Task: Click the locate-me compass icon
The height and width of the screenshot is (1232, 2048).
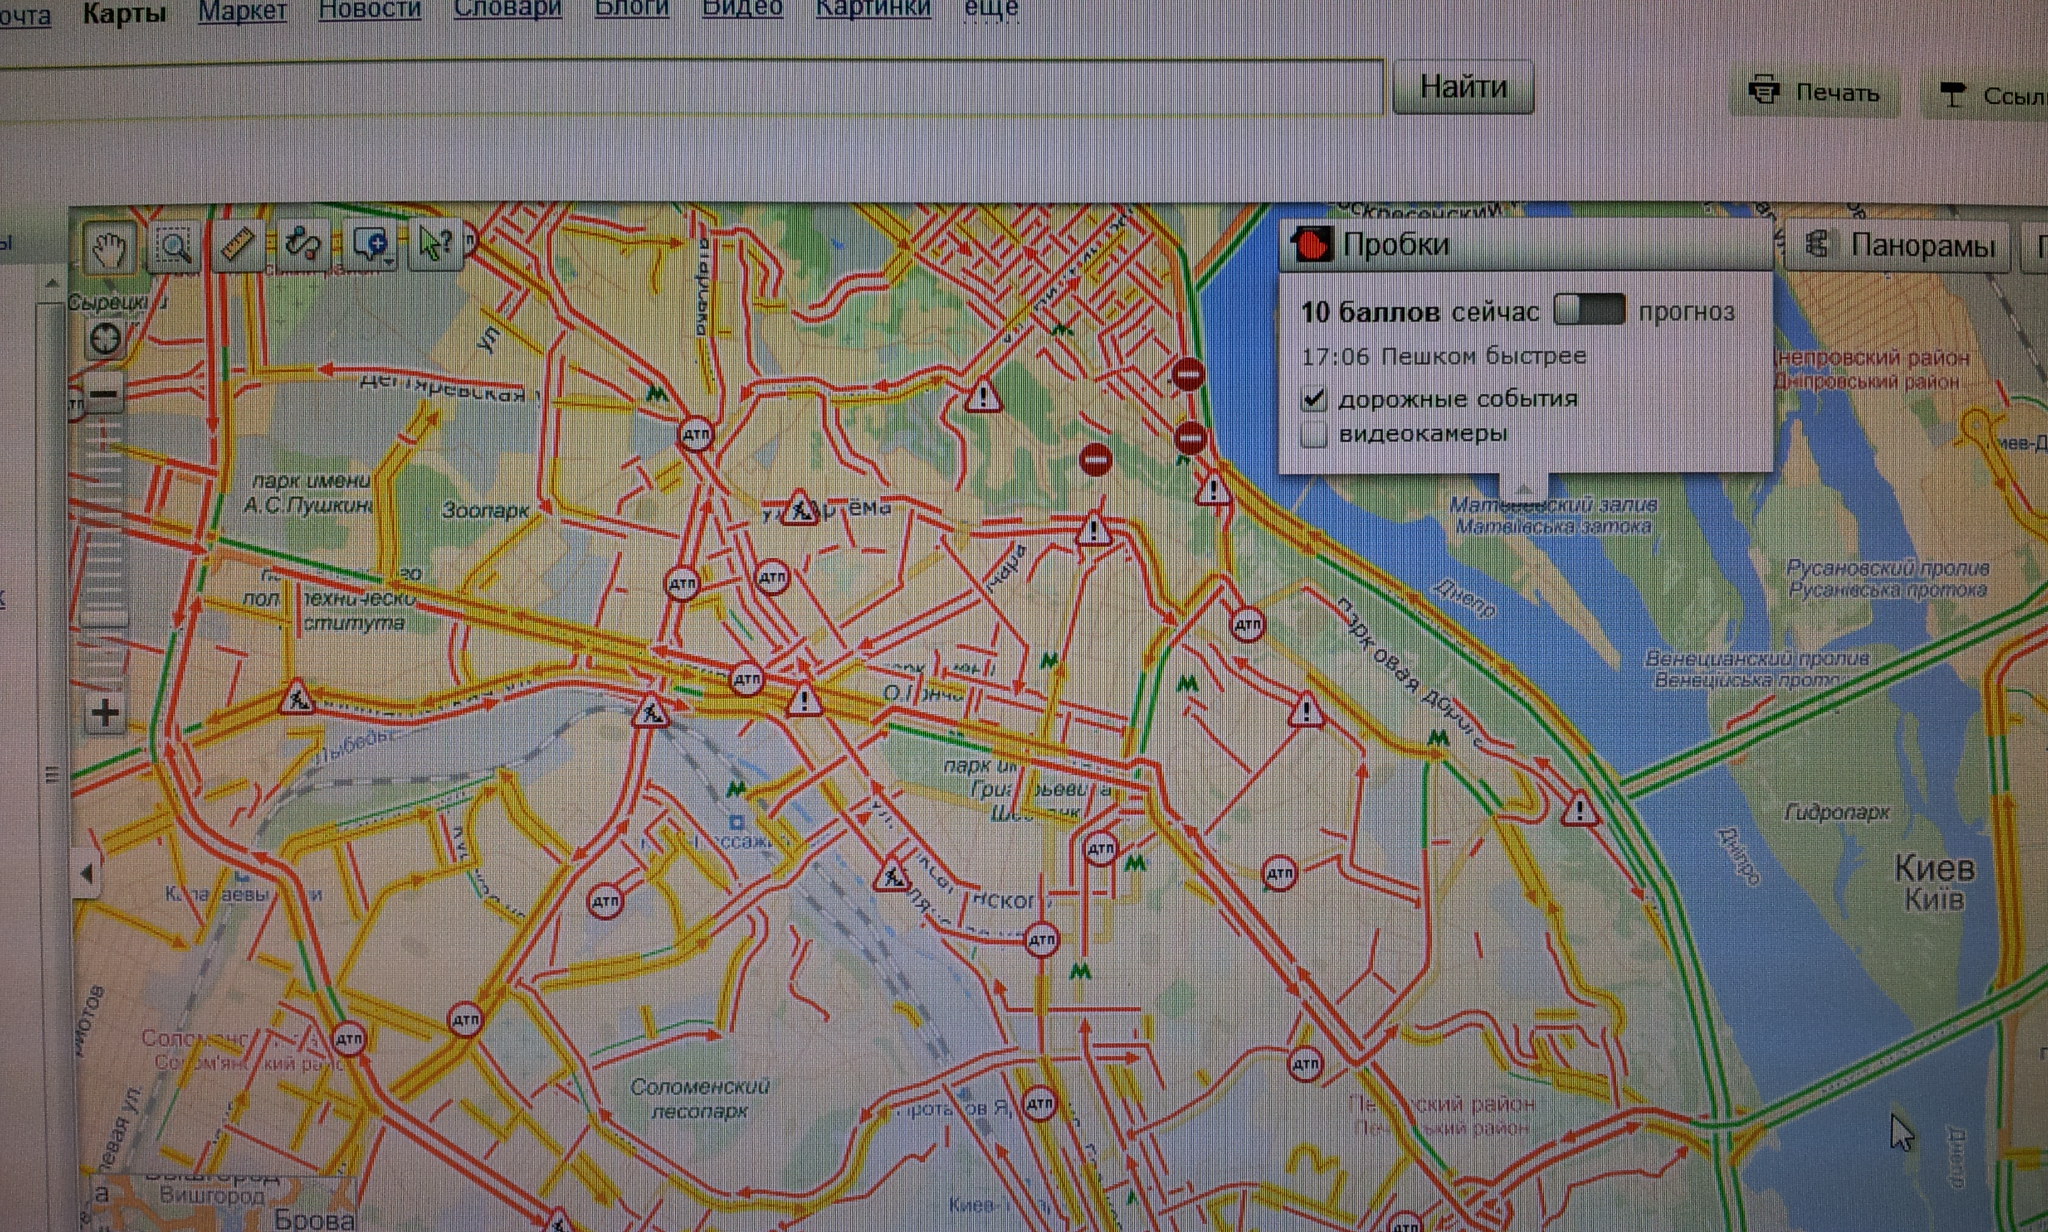Action: point(105,340)
